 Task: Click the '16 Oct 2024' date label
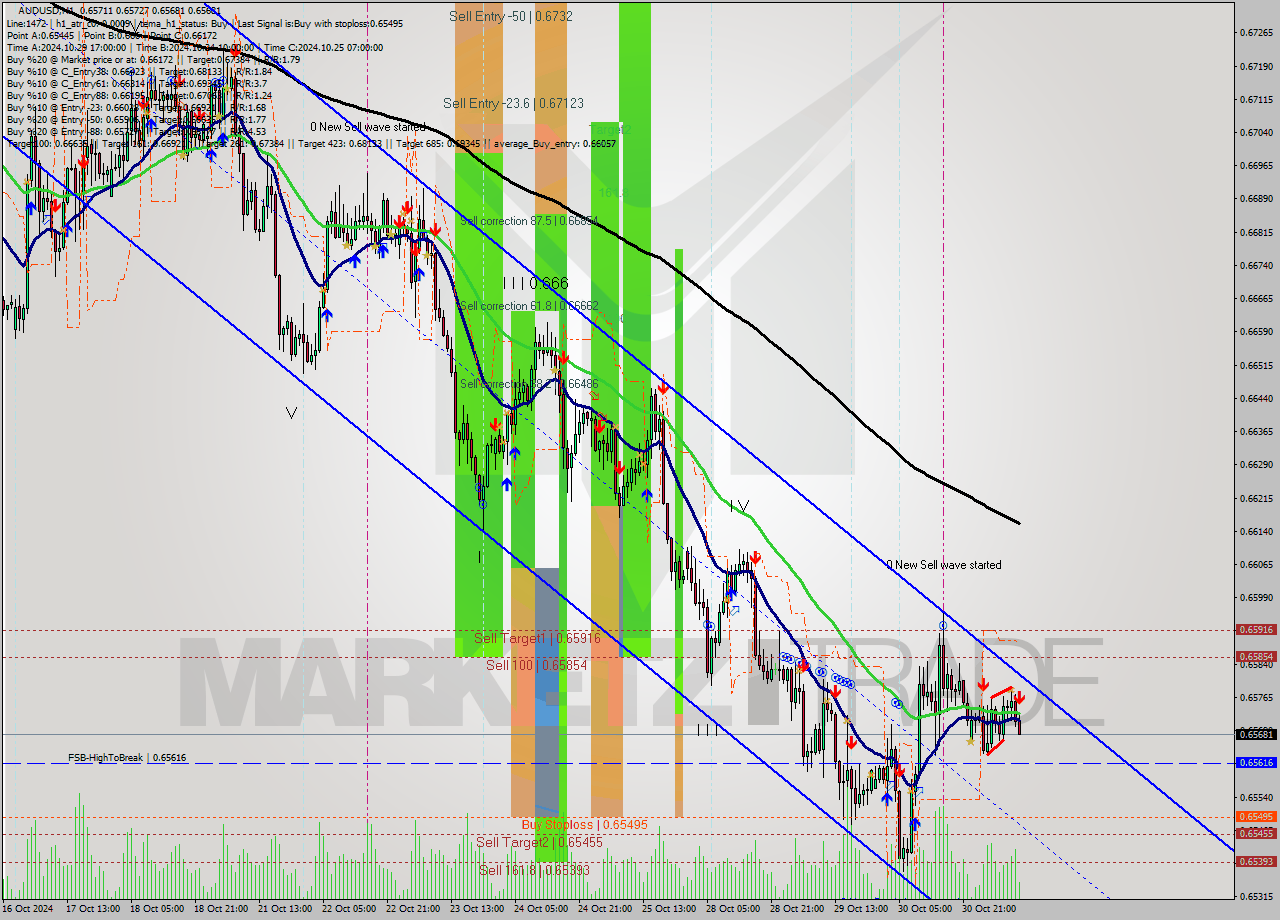tap(30, 909)
